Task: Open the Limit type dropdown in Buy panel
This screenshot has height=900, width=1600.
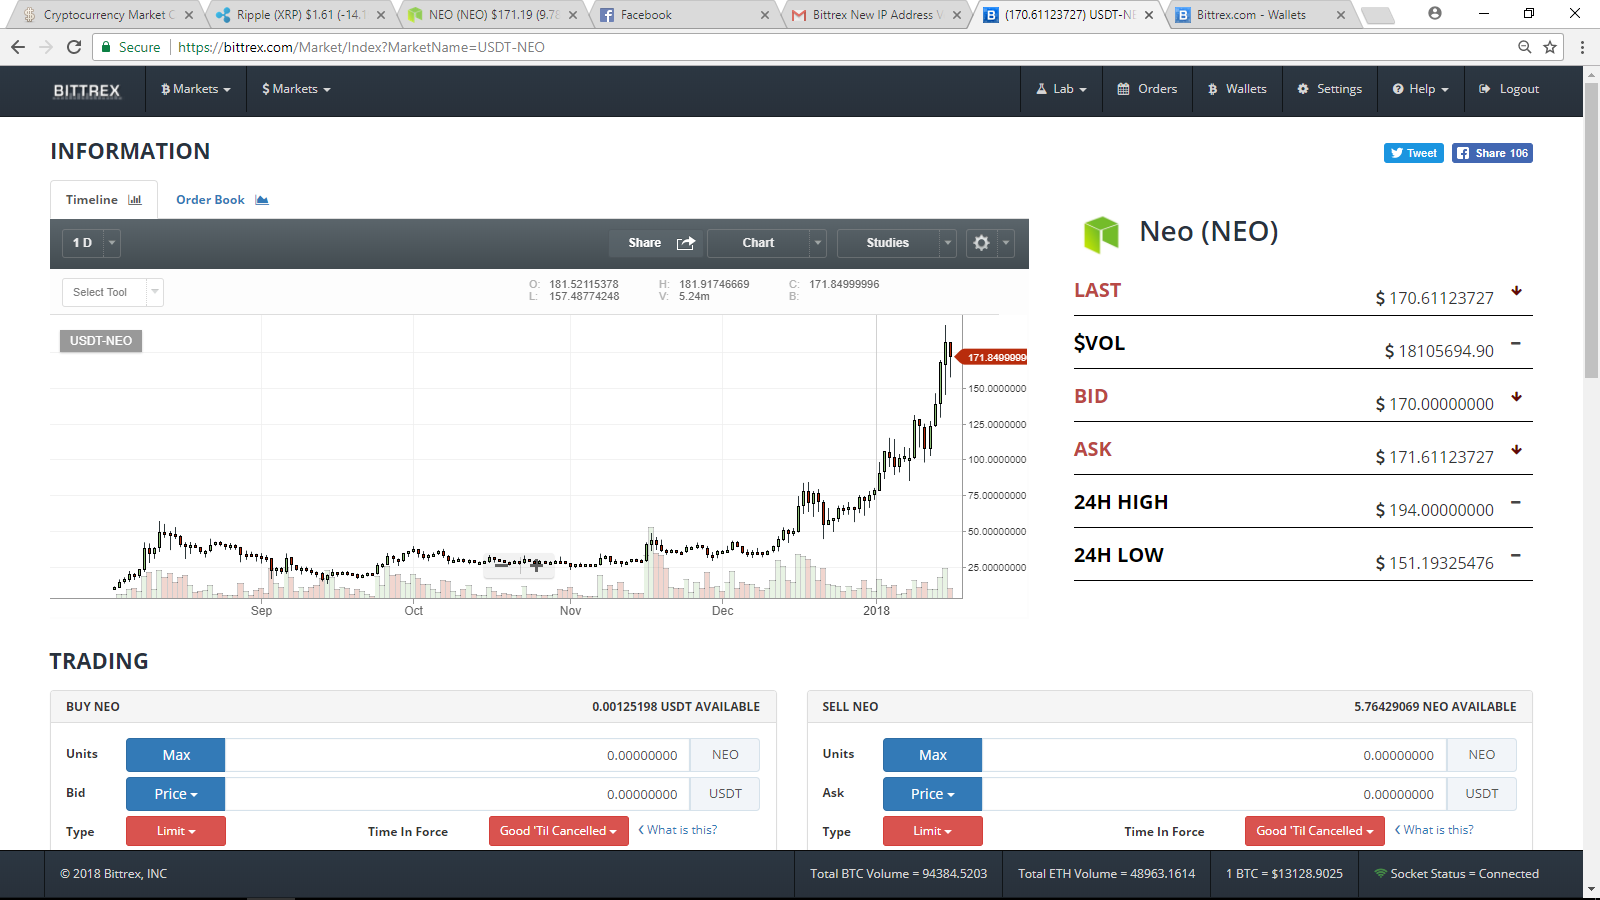Action: pos(176,831)
